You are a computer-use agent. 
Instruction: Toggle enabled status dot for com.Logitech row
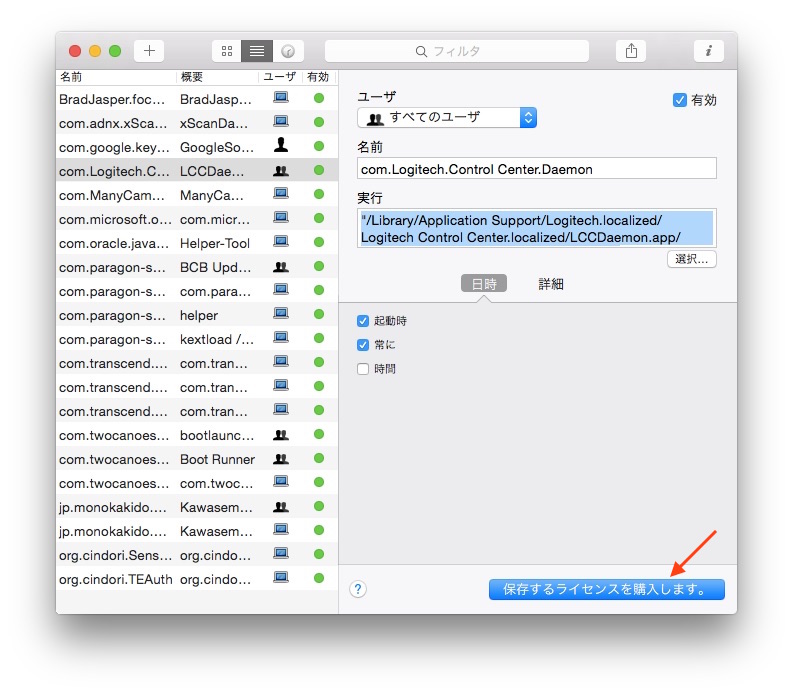pos(319,170)
